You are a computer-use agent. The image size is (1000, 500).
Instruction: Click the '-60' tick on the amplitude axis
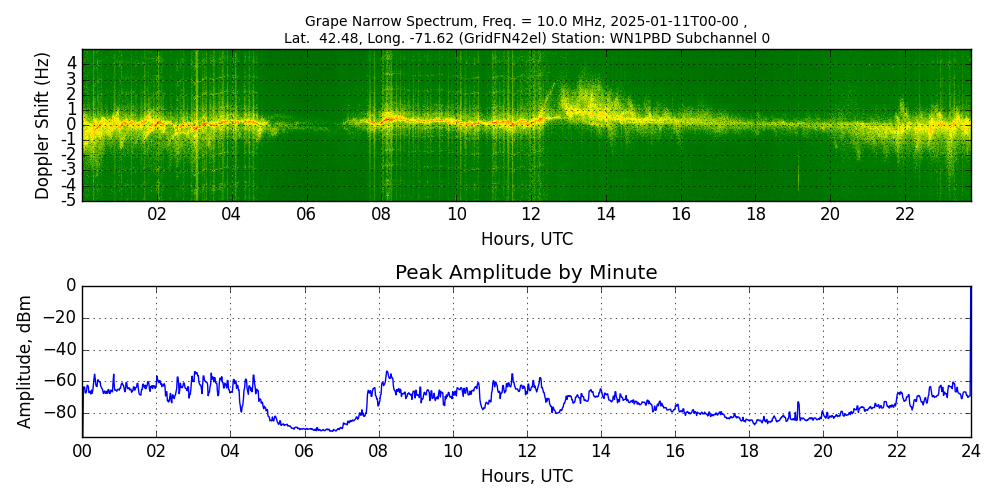(x=63, y=380)
